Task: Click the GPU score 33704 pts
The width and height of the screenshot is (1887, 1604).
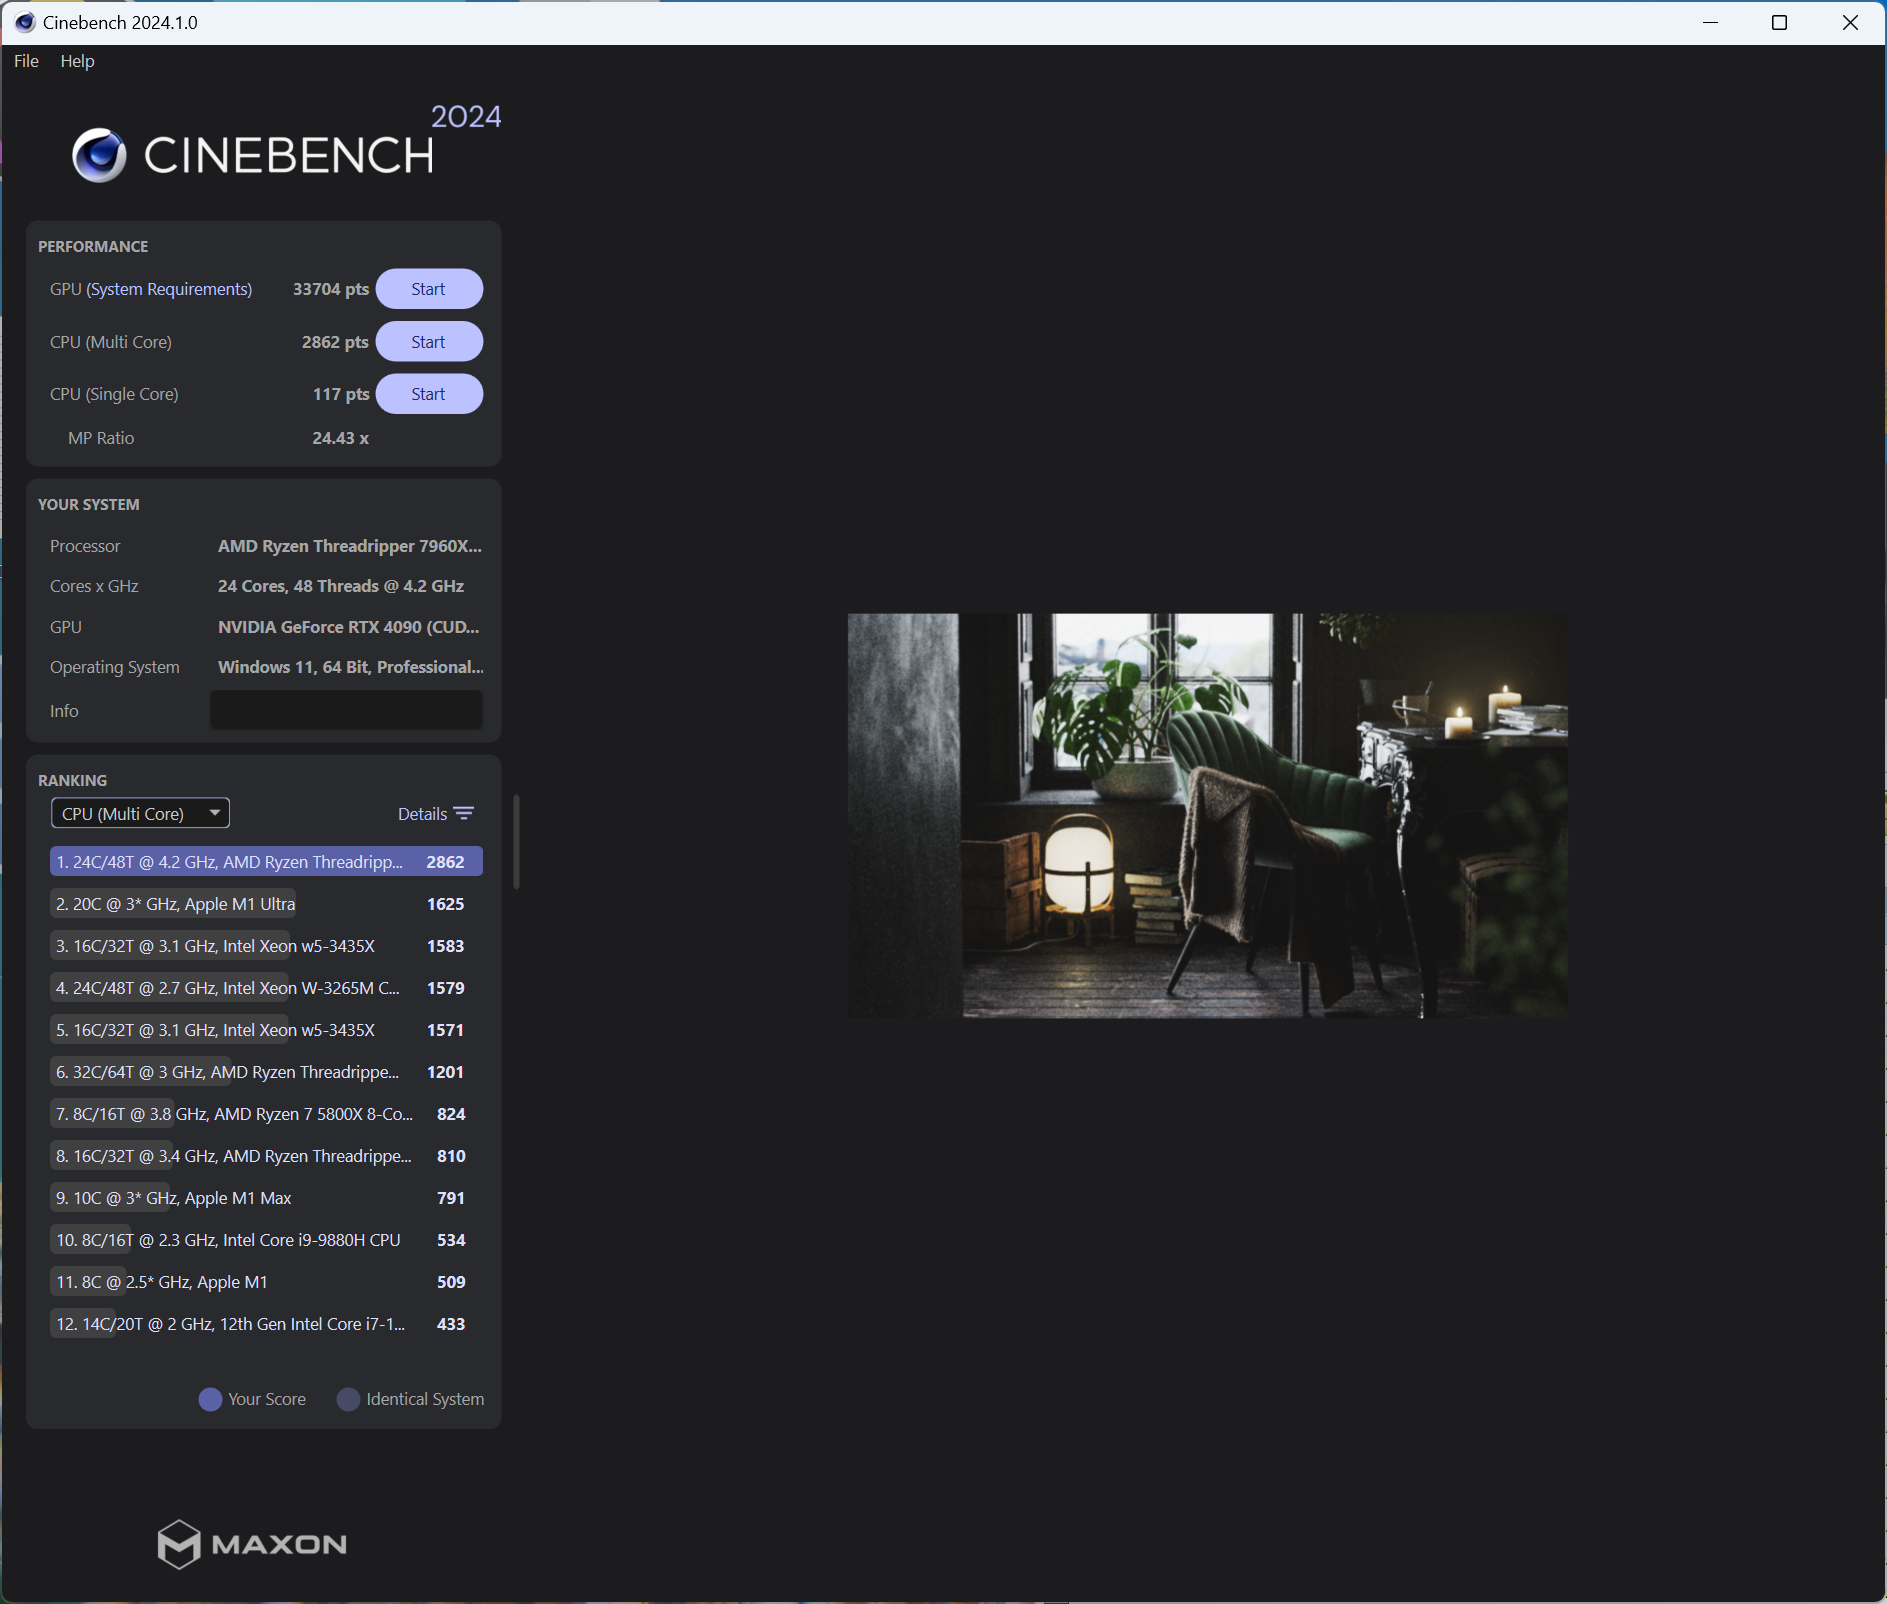Action: [331, 289]
